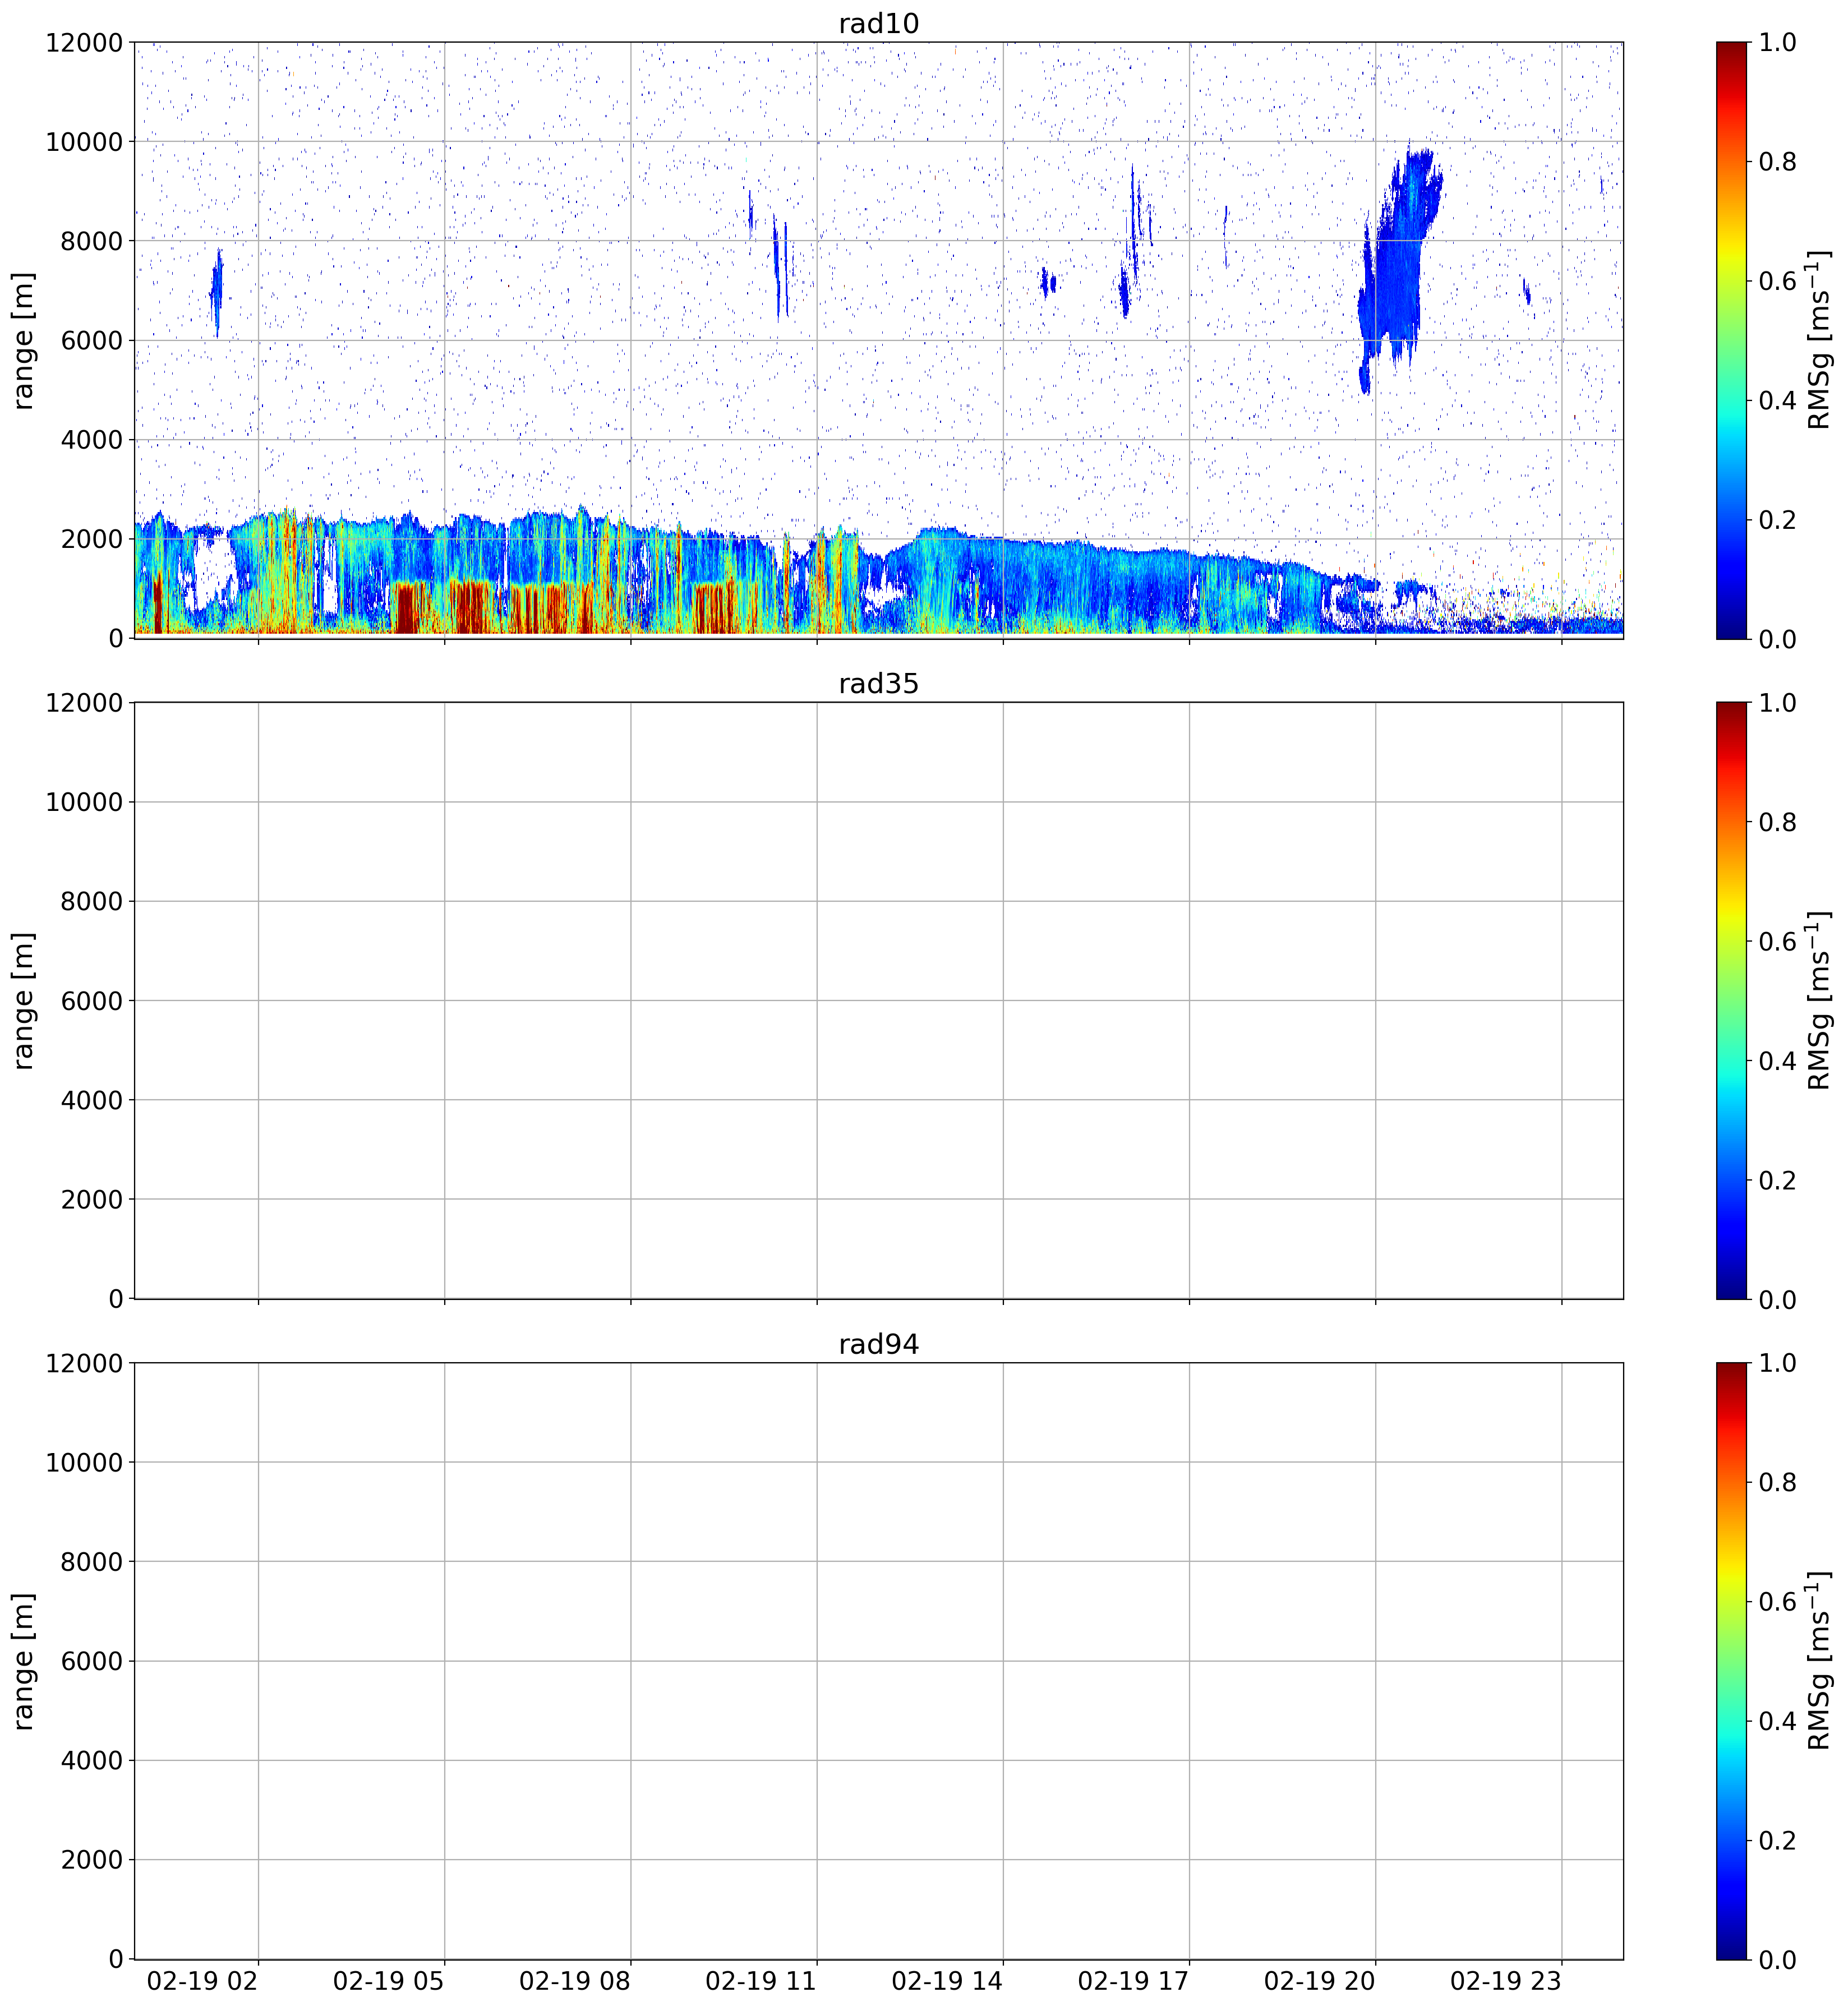1848x2006 pixels.
Task: Click the 2000 y-tick of the rad35 plot
Action: click(x=92, y=1200)
